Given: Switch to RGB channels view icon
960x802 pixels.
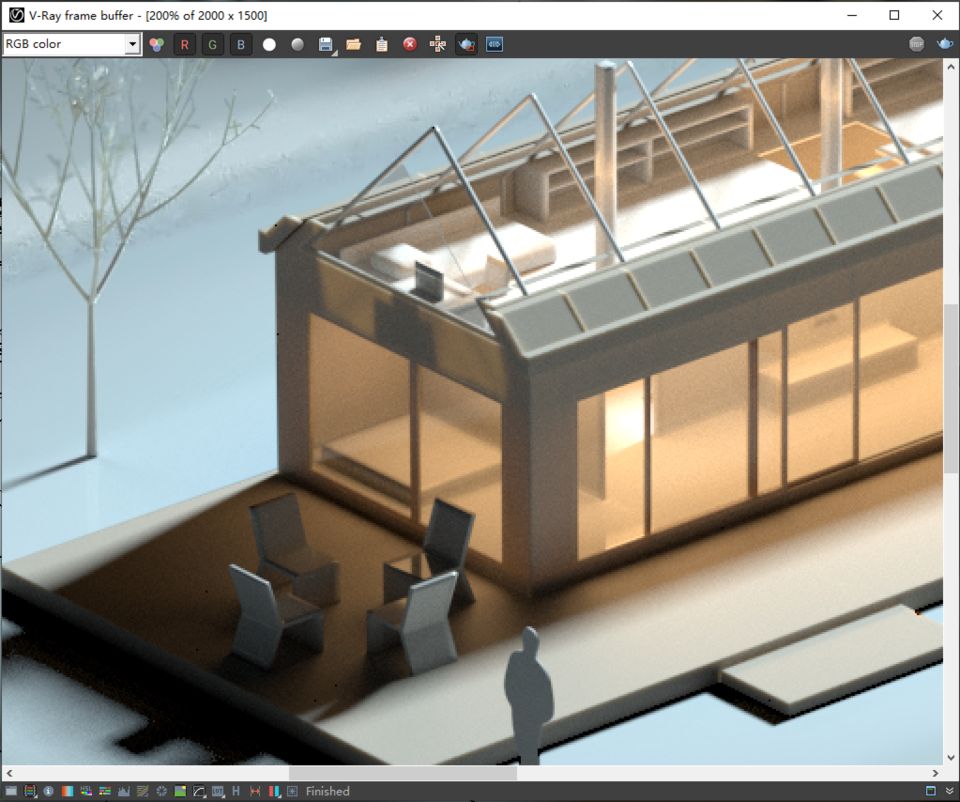Looking at the screenshot, I should [x=157, y=44].
